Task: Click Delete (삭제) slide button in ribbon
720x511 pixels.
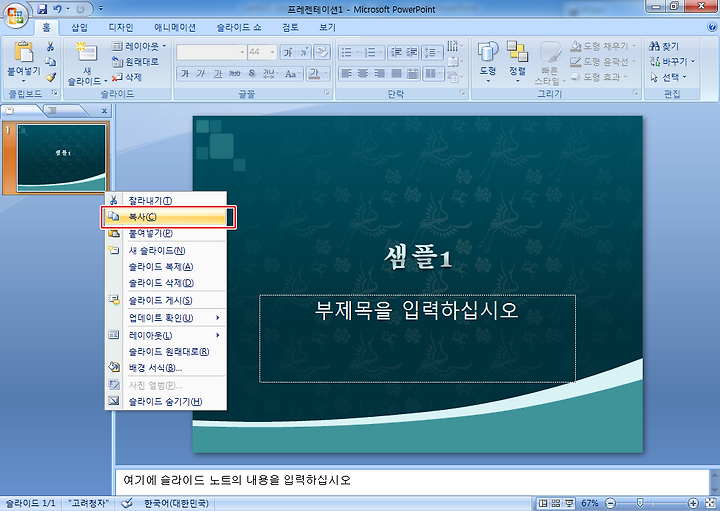Action: [x=127, y=77]
